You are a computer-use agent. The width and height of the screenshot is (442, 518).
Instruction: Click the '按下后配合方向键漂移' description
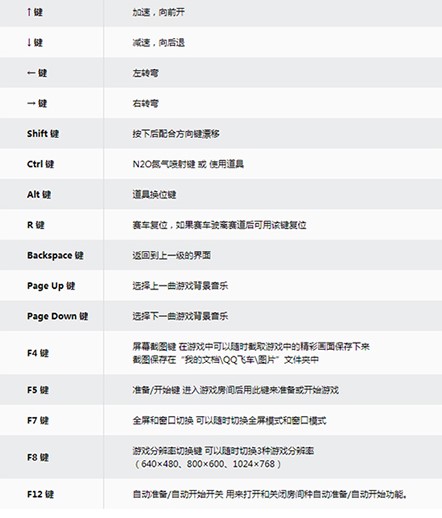[176, 134]
